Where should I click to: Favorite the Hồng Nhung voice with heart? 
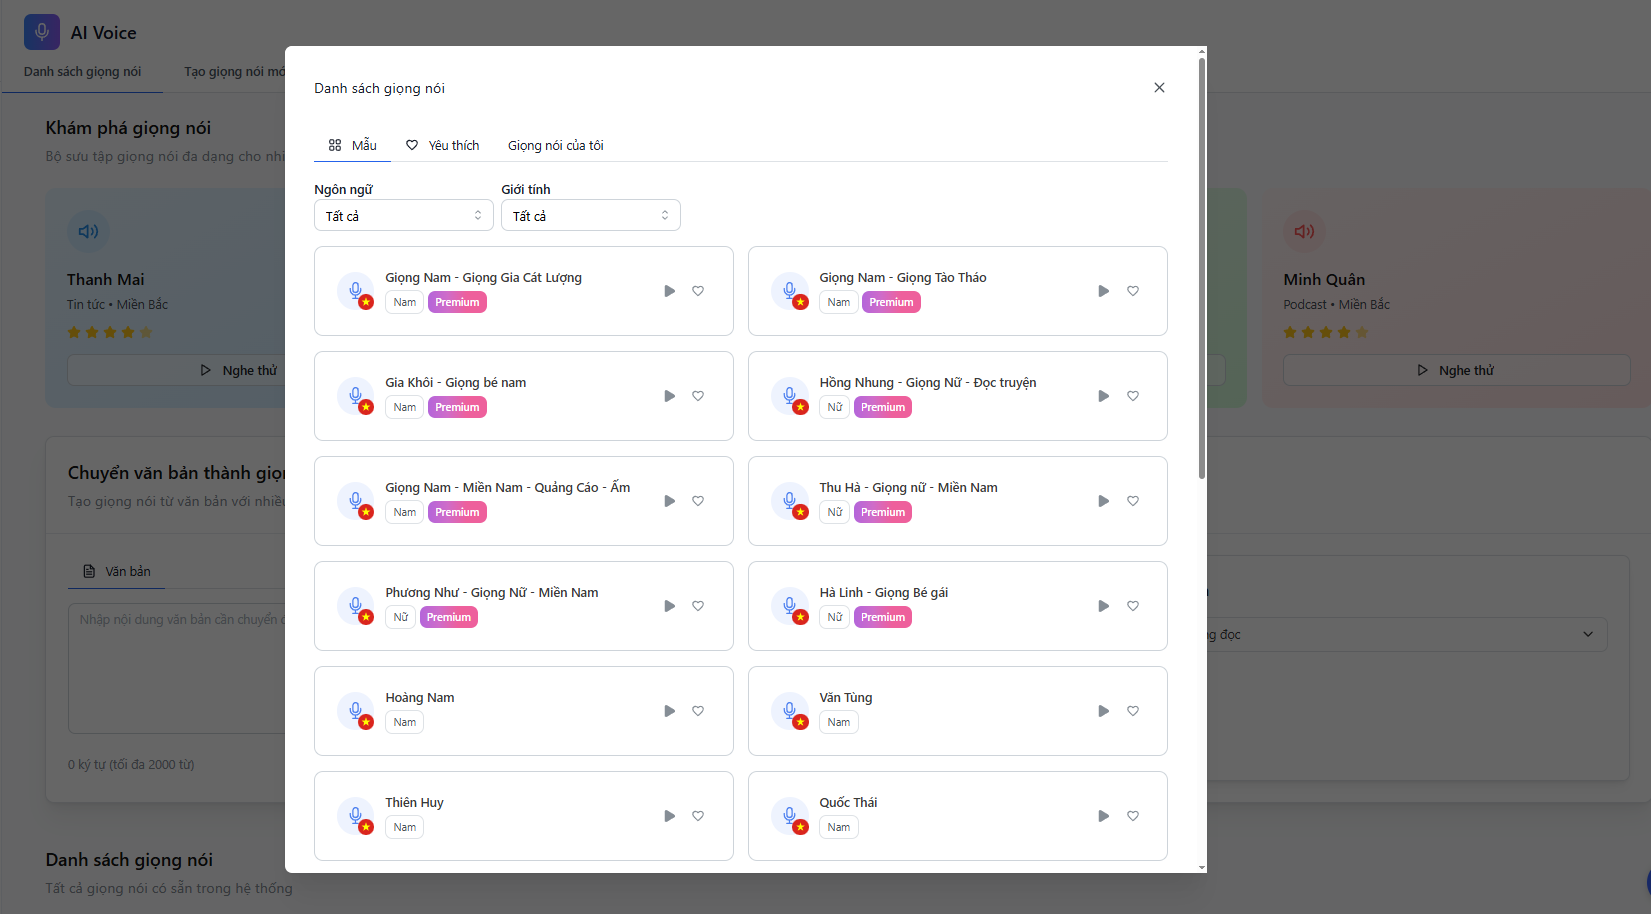point(1133,396)
